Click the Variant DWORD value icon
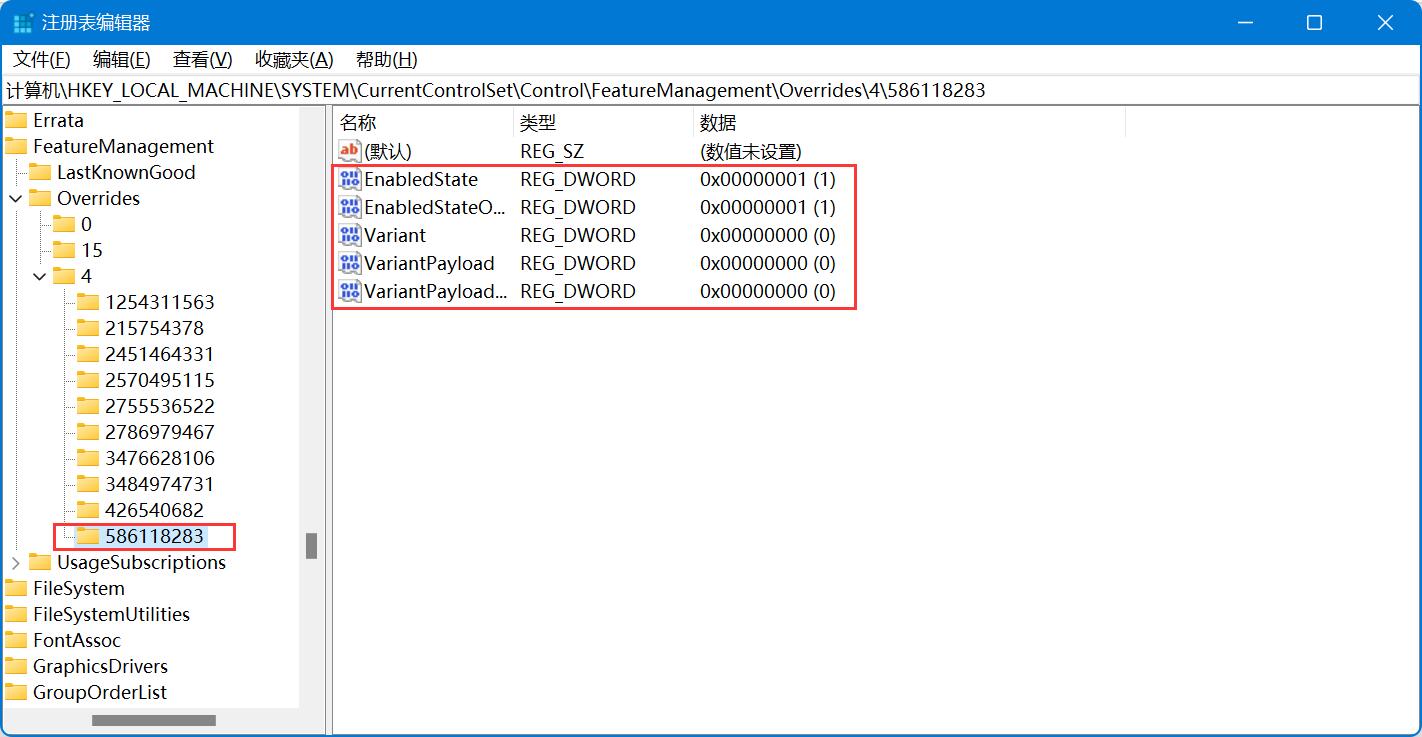Viewport: 1422px width, 737px height. click(x=350, y=236)
